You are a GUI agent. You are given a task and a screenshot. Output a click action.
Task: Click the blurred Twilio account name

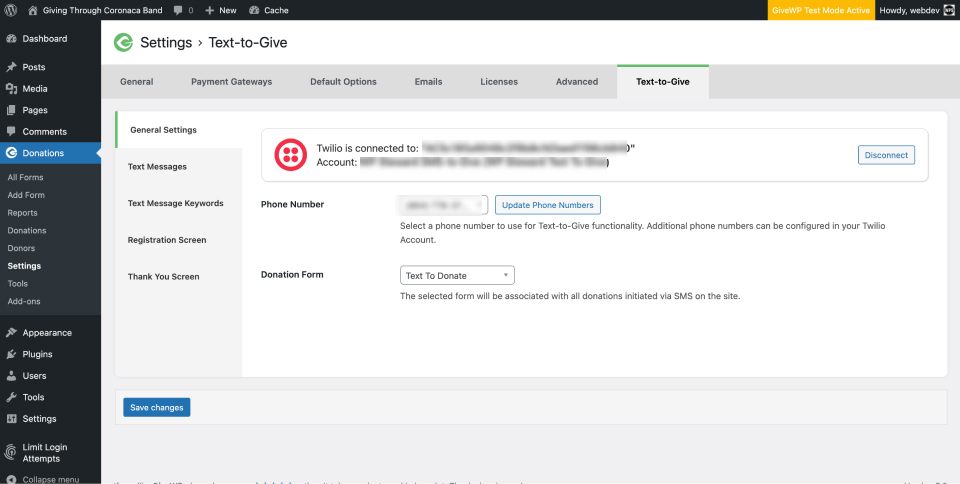[x=483, y=162]
